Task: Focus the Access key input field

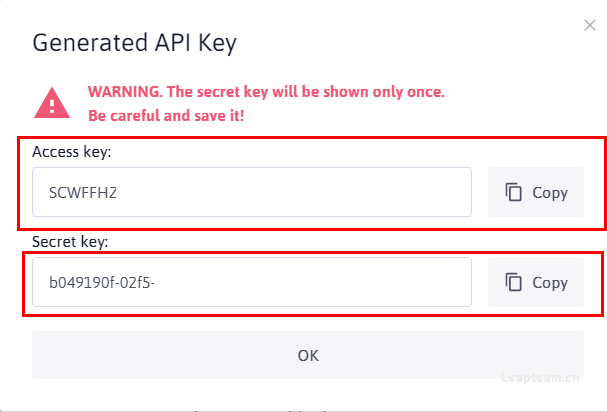Action: [x=252, y=192]
